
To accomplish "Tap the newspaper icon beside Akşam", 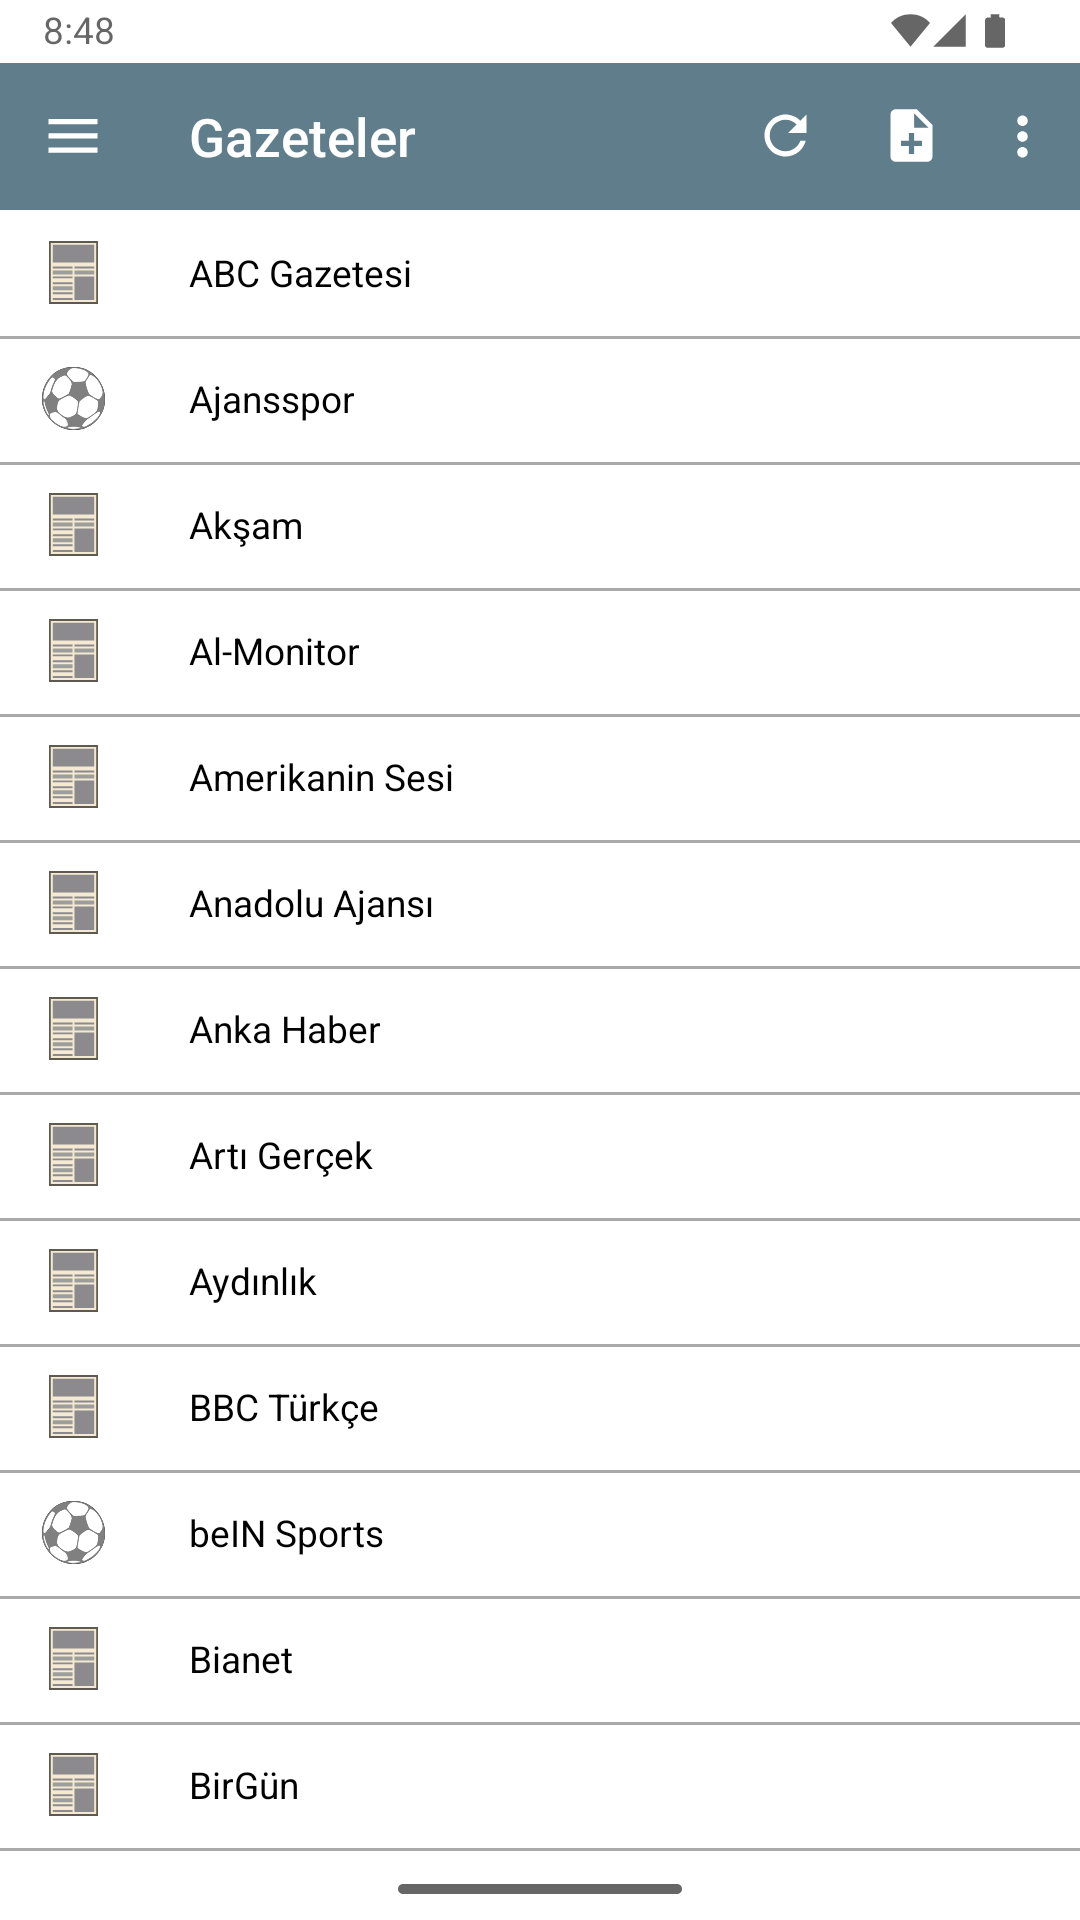I will tap(73, 525).
